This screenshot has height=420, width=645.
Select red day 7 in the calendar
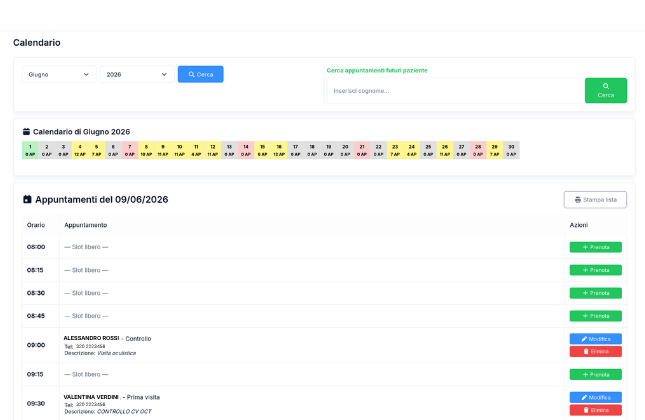[x=130, y=150]
